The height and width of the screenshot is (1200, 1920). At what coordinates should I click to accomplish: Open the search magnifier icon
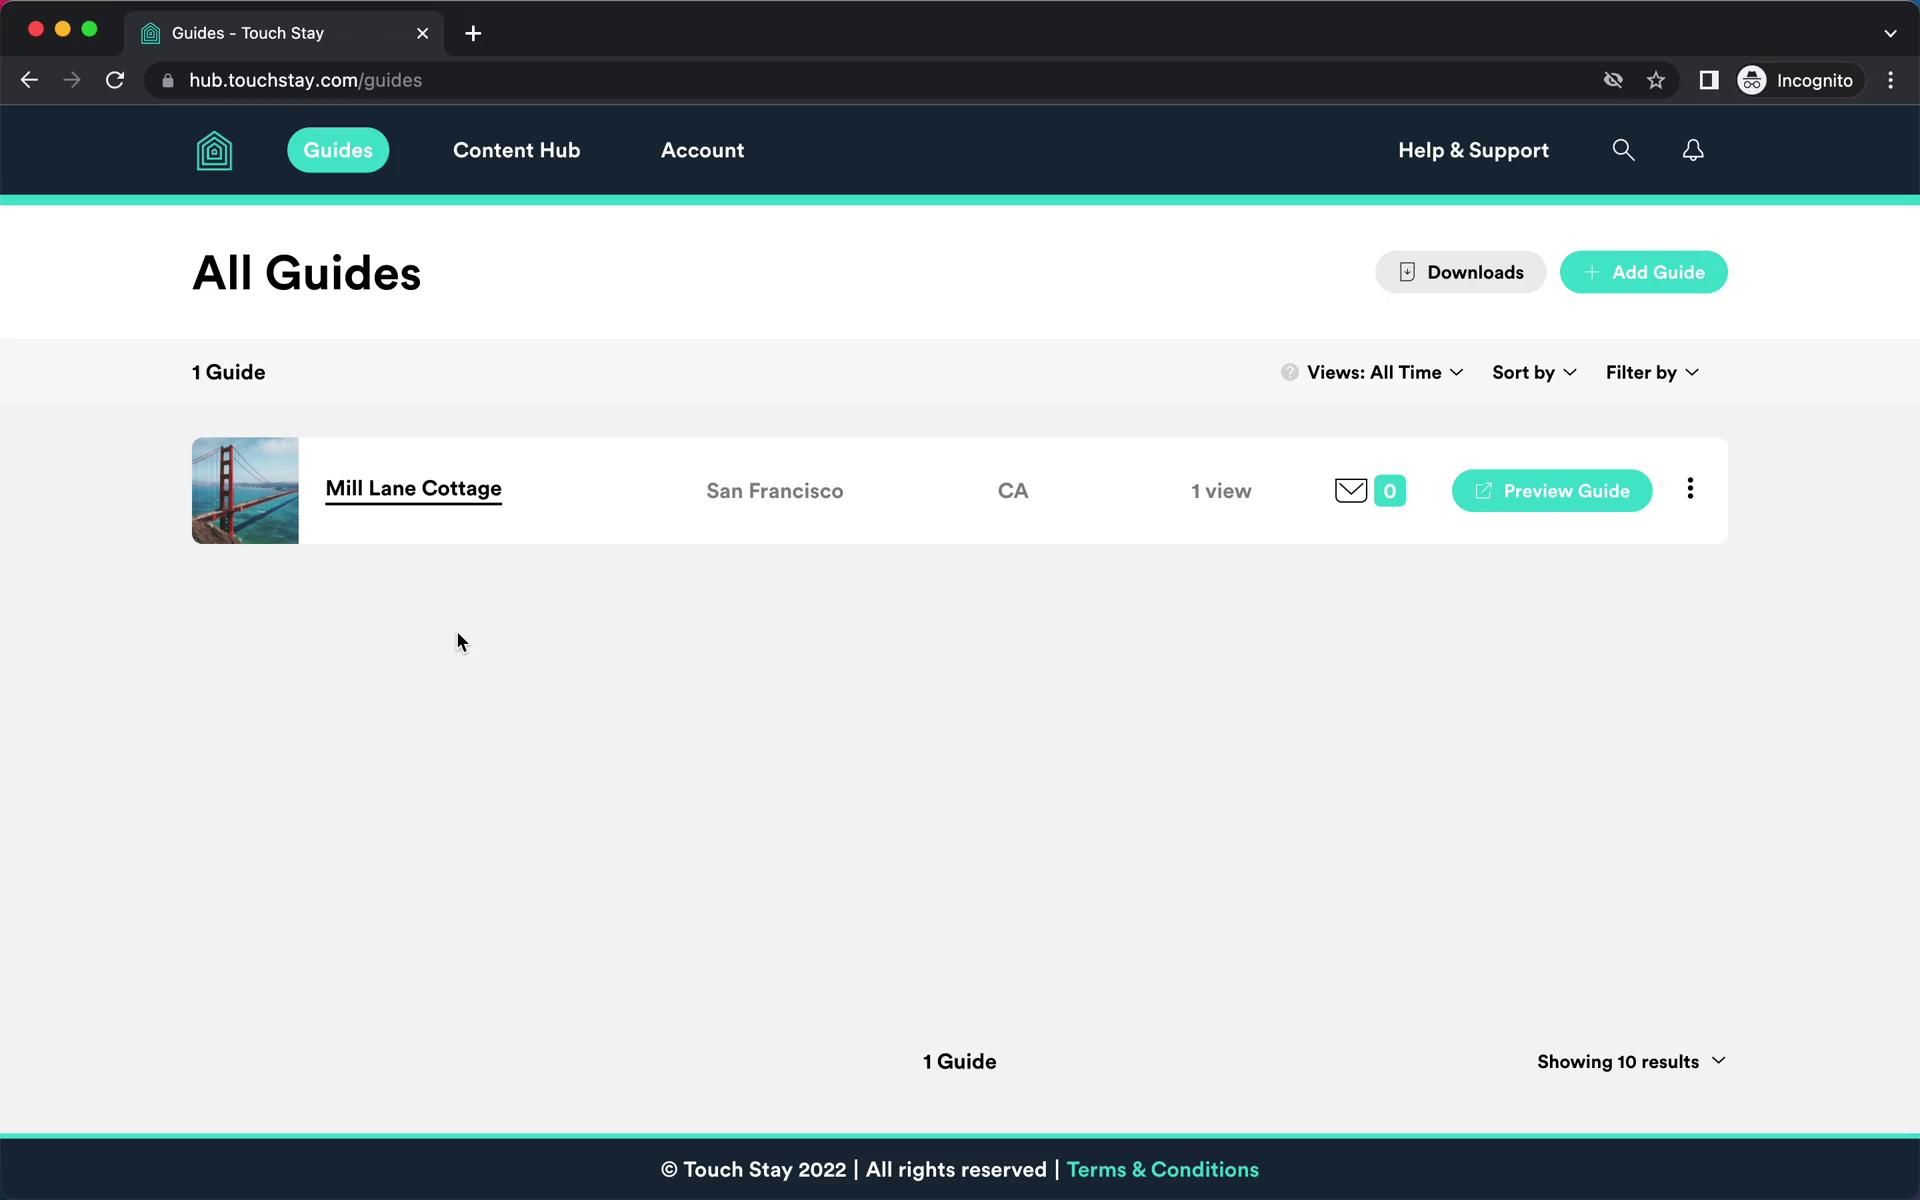(x=1623, y=150)
